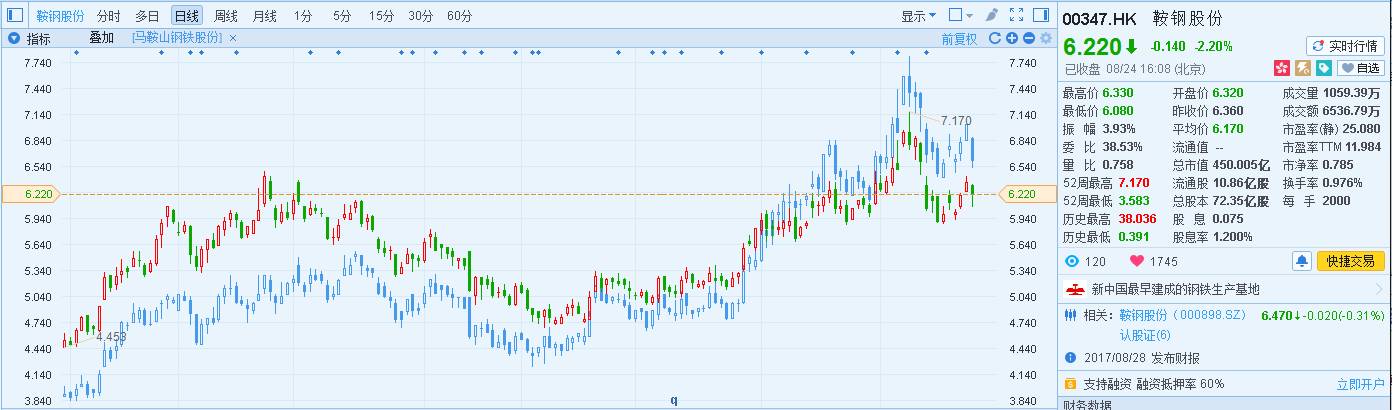Screen dimensions: 1392x410
Task: Click the 成交量 1059.39万 value
Action: click(x=1353, y=93)
